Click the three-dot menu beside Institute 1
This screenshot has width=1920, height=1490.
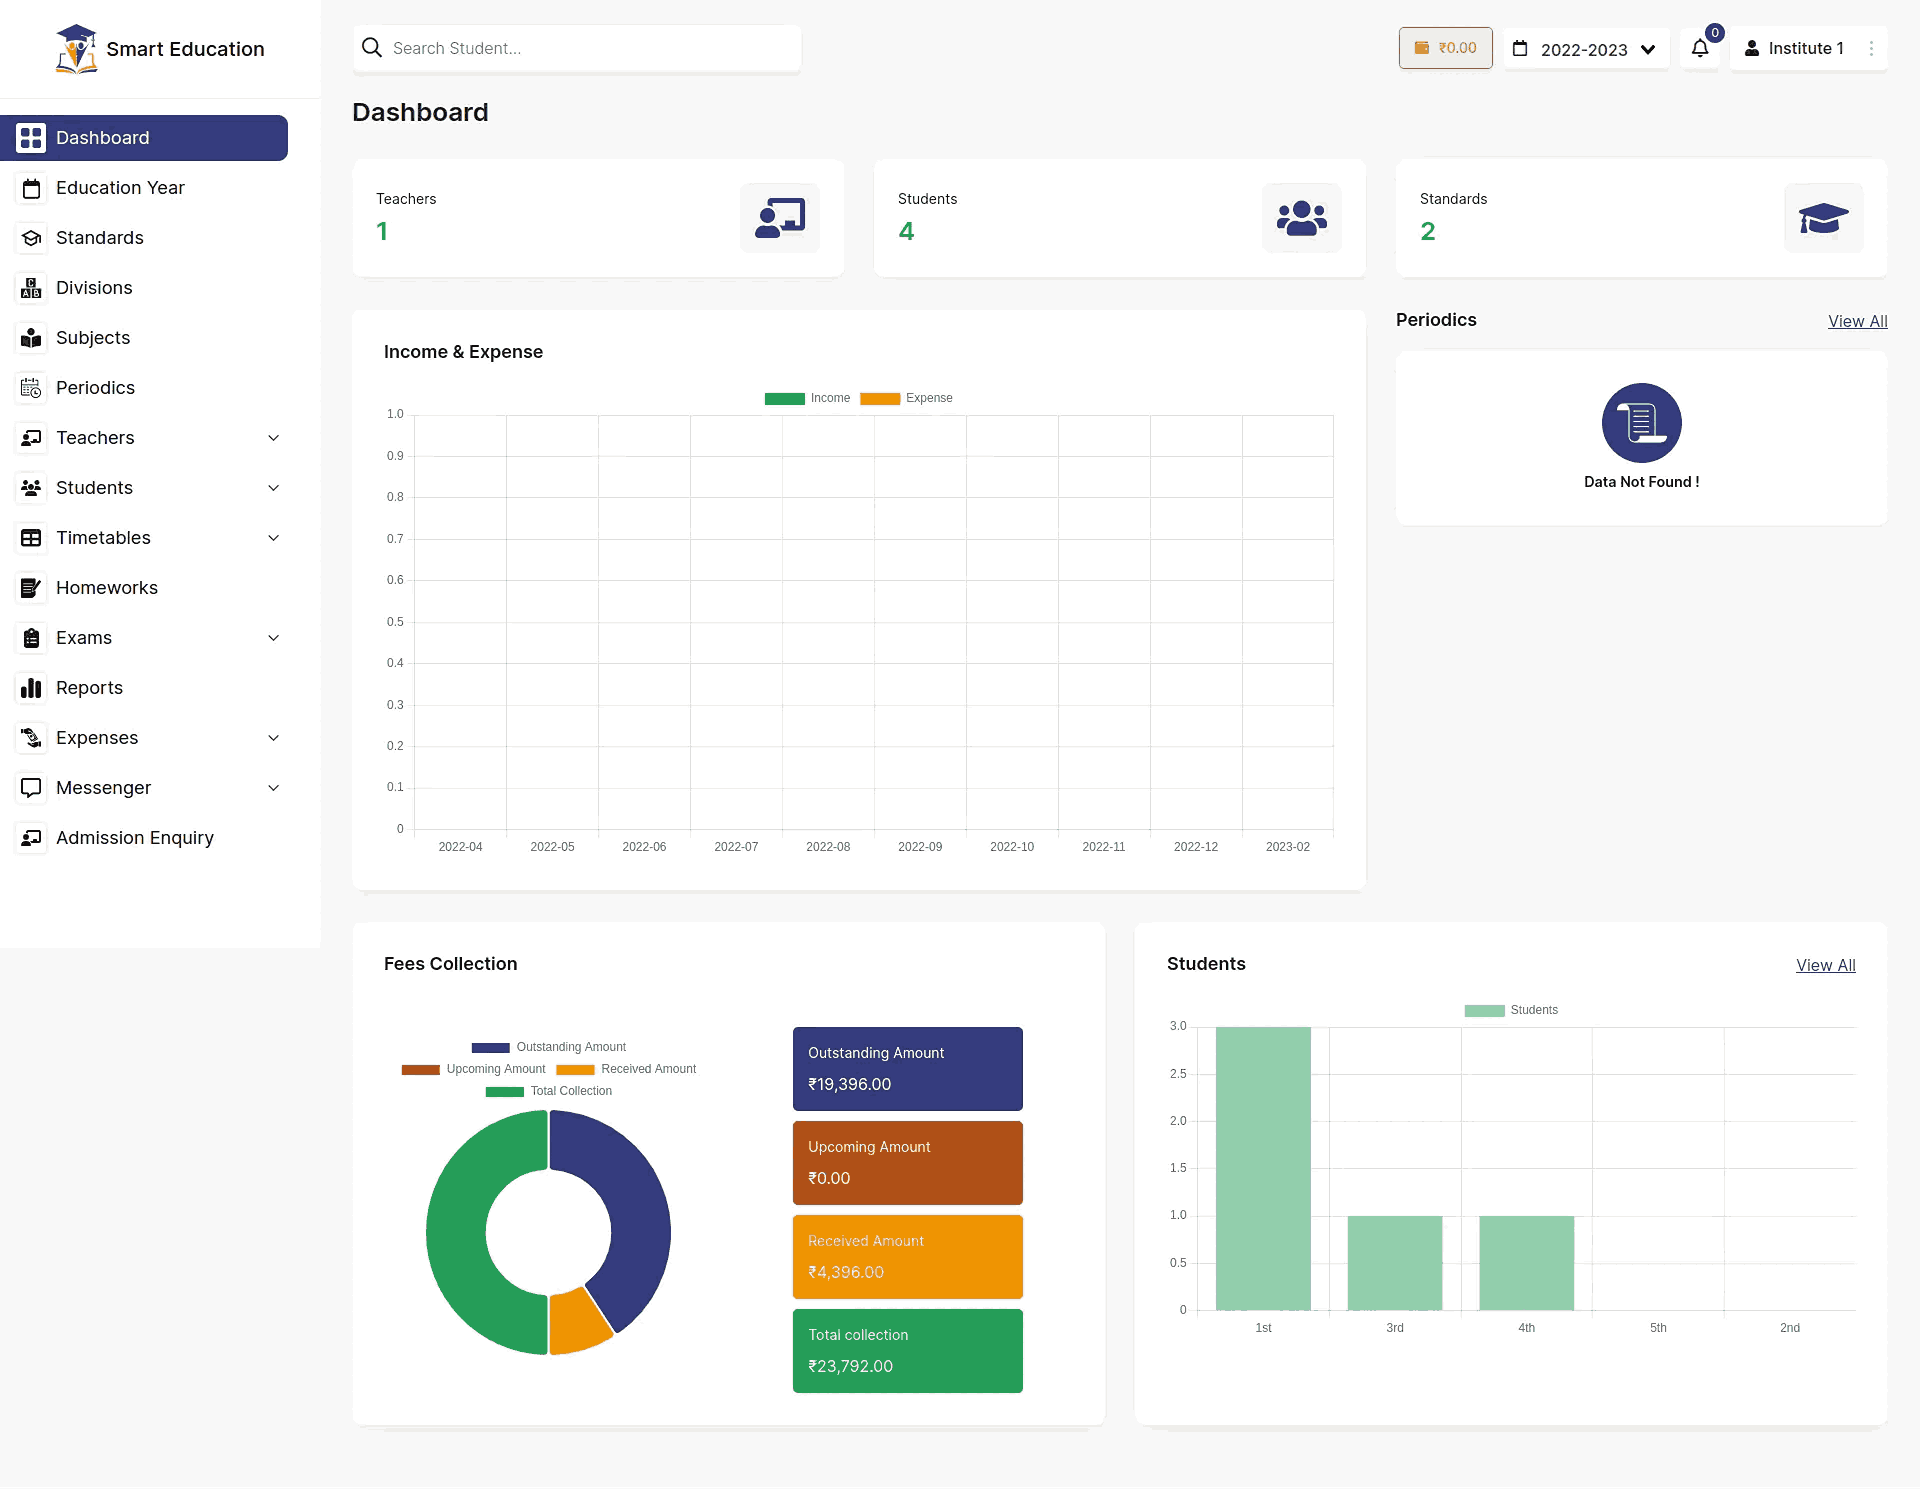pos(1871,48)
